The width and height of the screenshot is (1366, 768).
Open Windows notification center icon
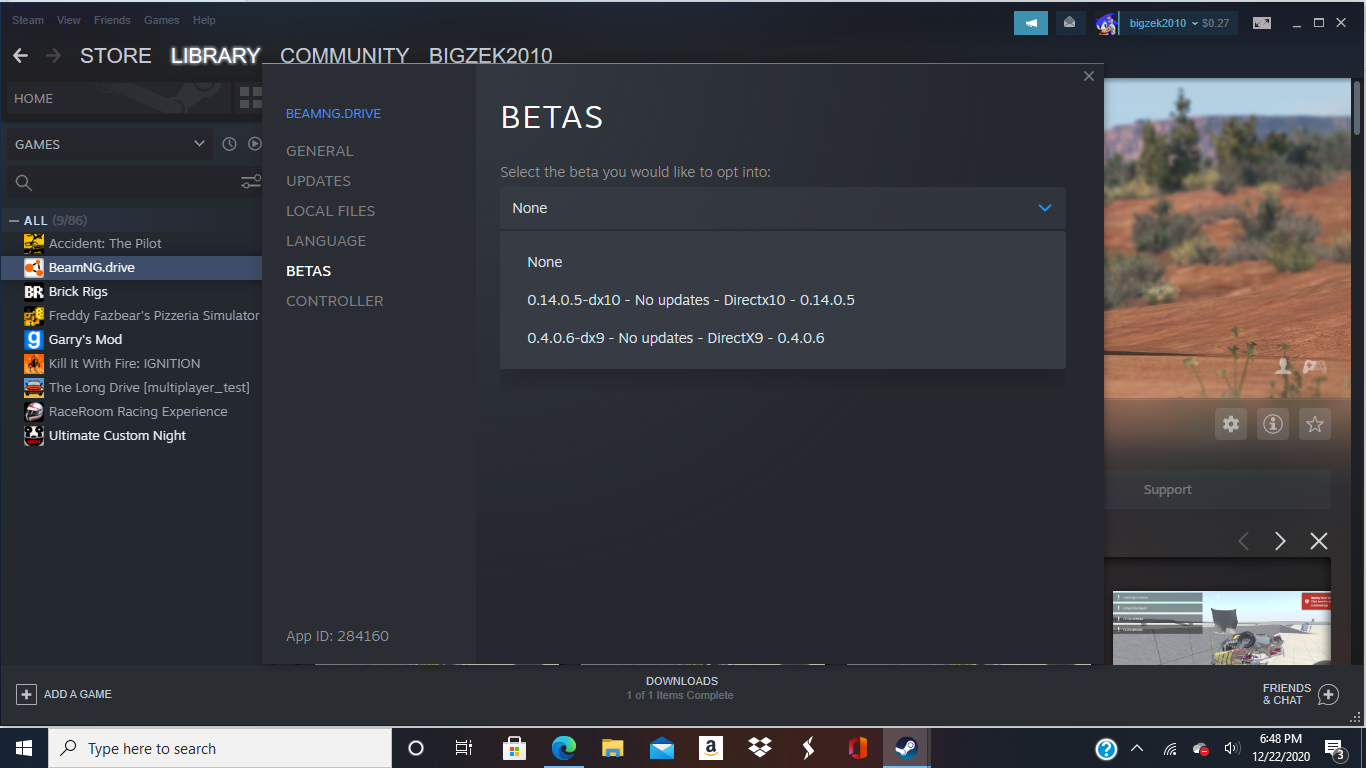[x=1334, y=748]
